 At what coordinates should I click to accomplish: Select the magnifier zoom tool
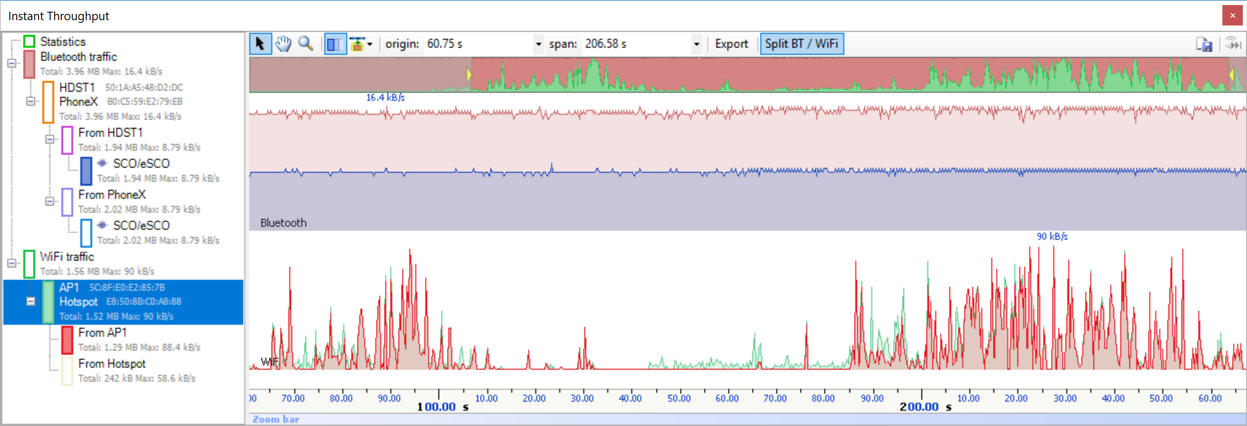coord(306,44)
